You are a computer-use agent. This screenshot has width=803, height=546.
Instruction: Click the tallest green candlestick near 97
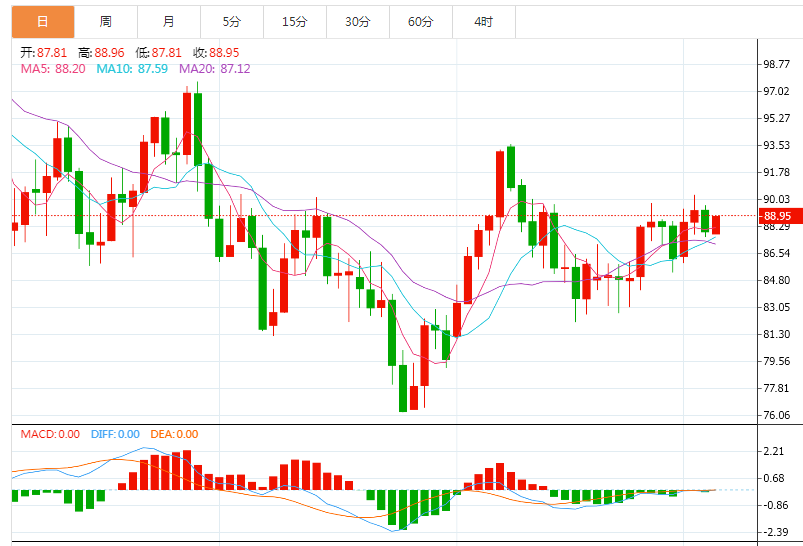tap(198, 129)
